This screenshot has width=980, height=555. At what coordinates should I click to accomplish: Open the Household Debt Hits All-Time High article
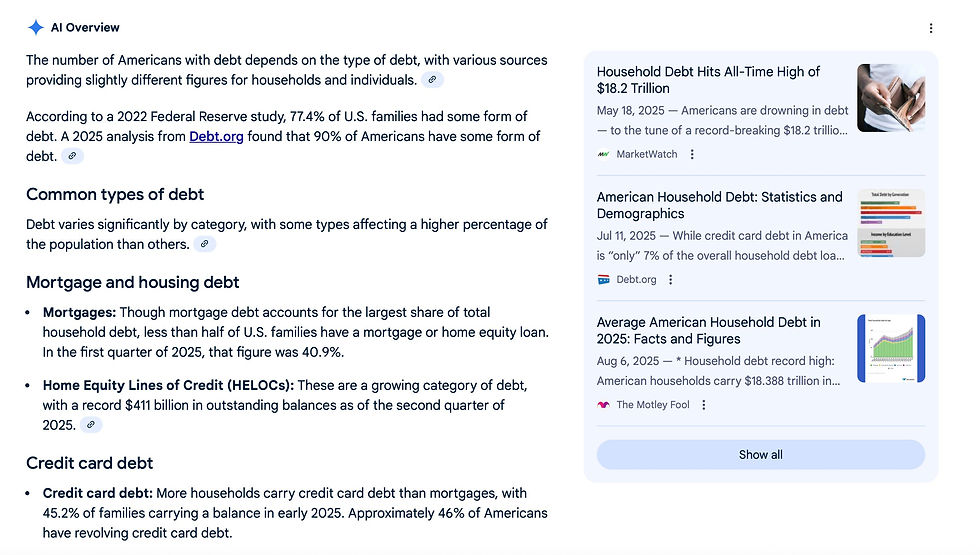(x=708, y=80)
